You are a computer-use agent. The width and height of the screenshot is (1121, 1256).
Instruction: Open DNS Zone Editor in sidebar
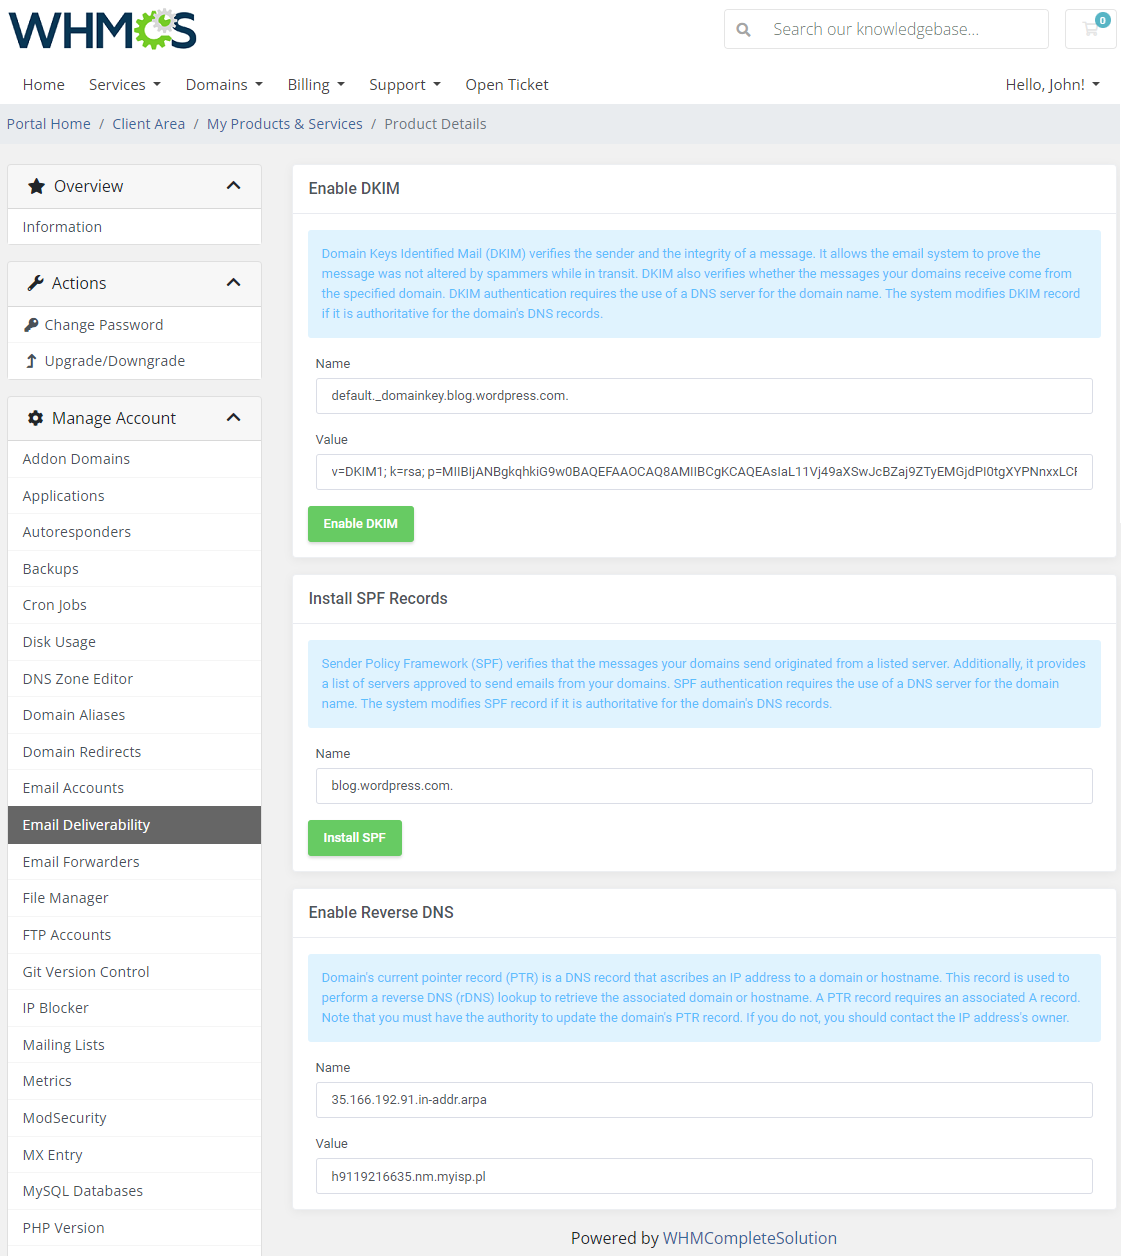click(x=134, y=679)
